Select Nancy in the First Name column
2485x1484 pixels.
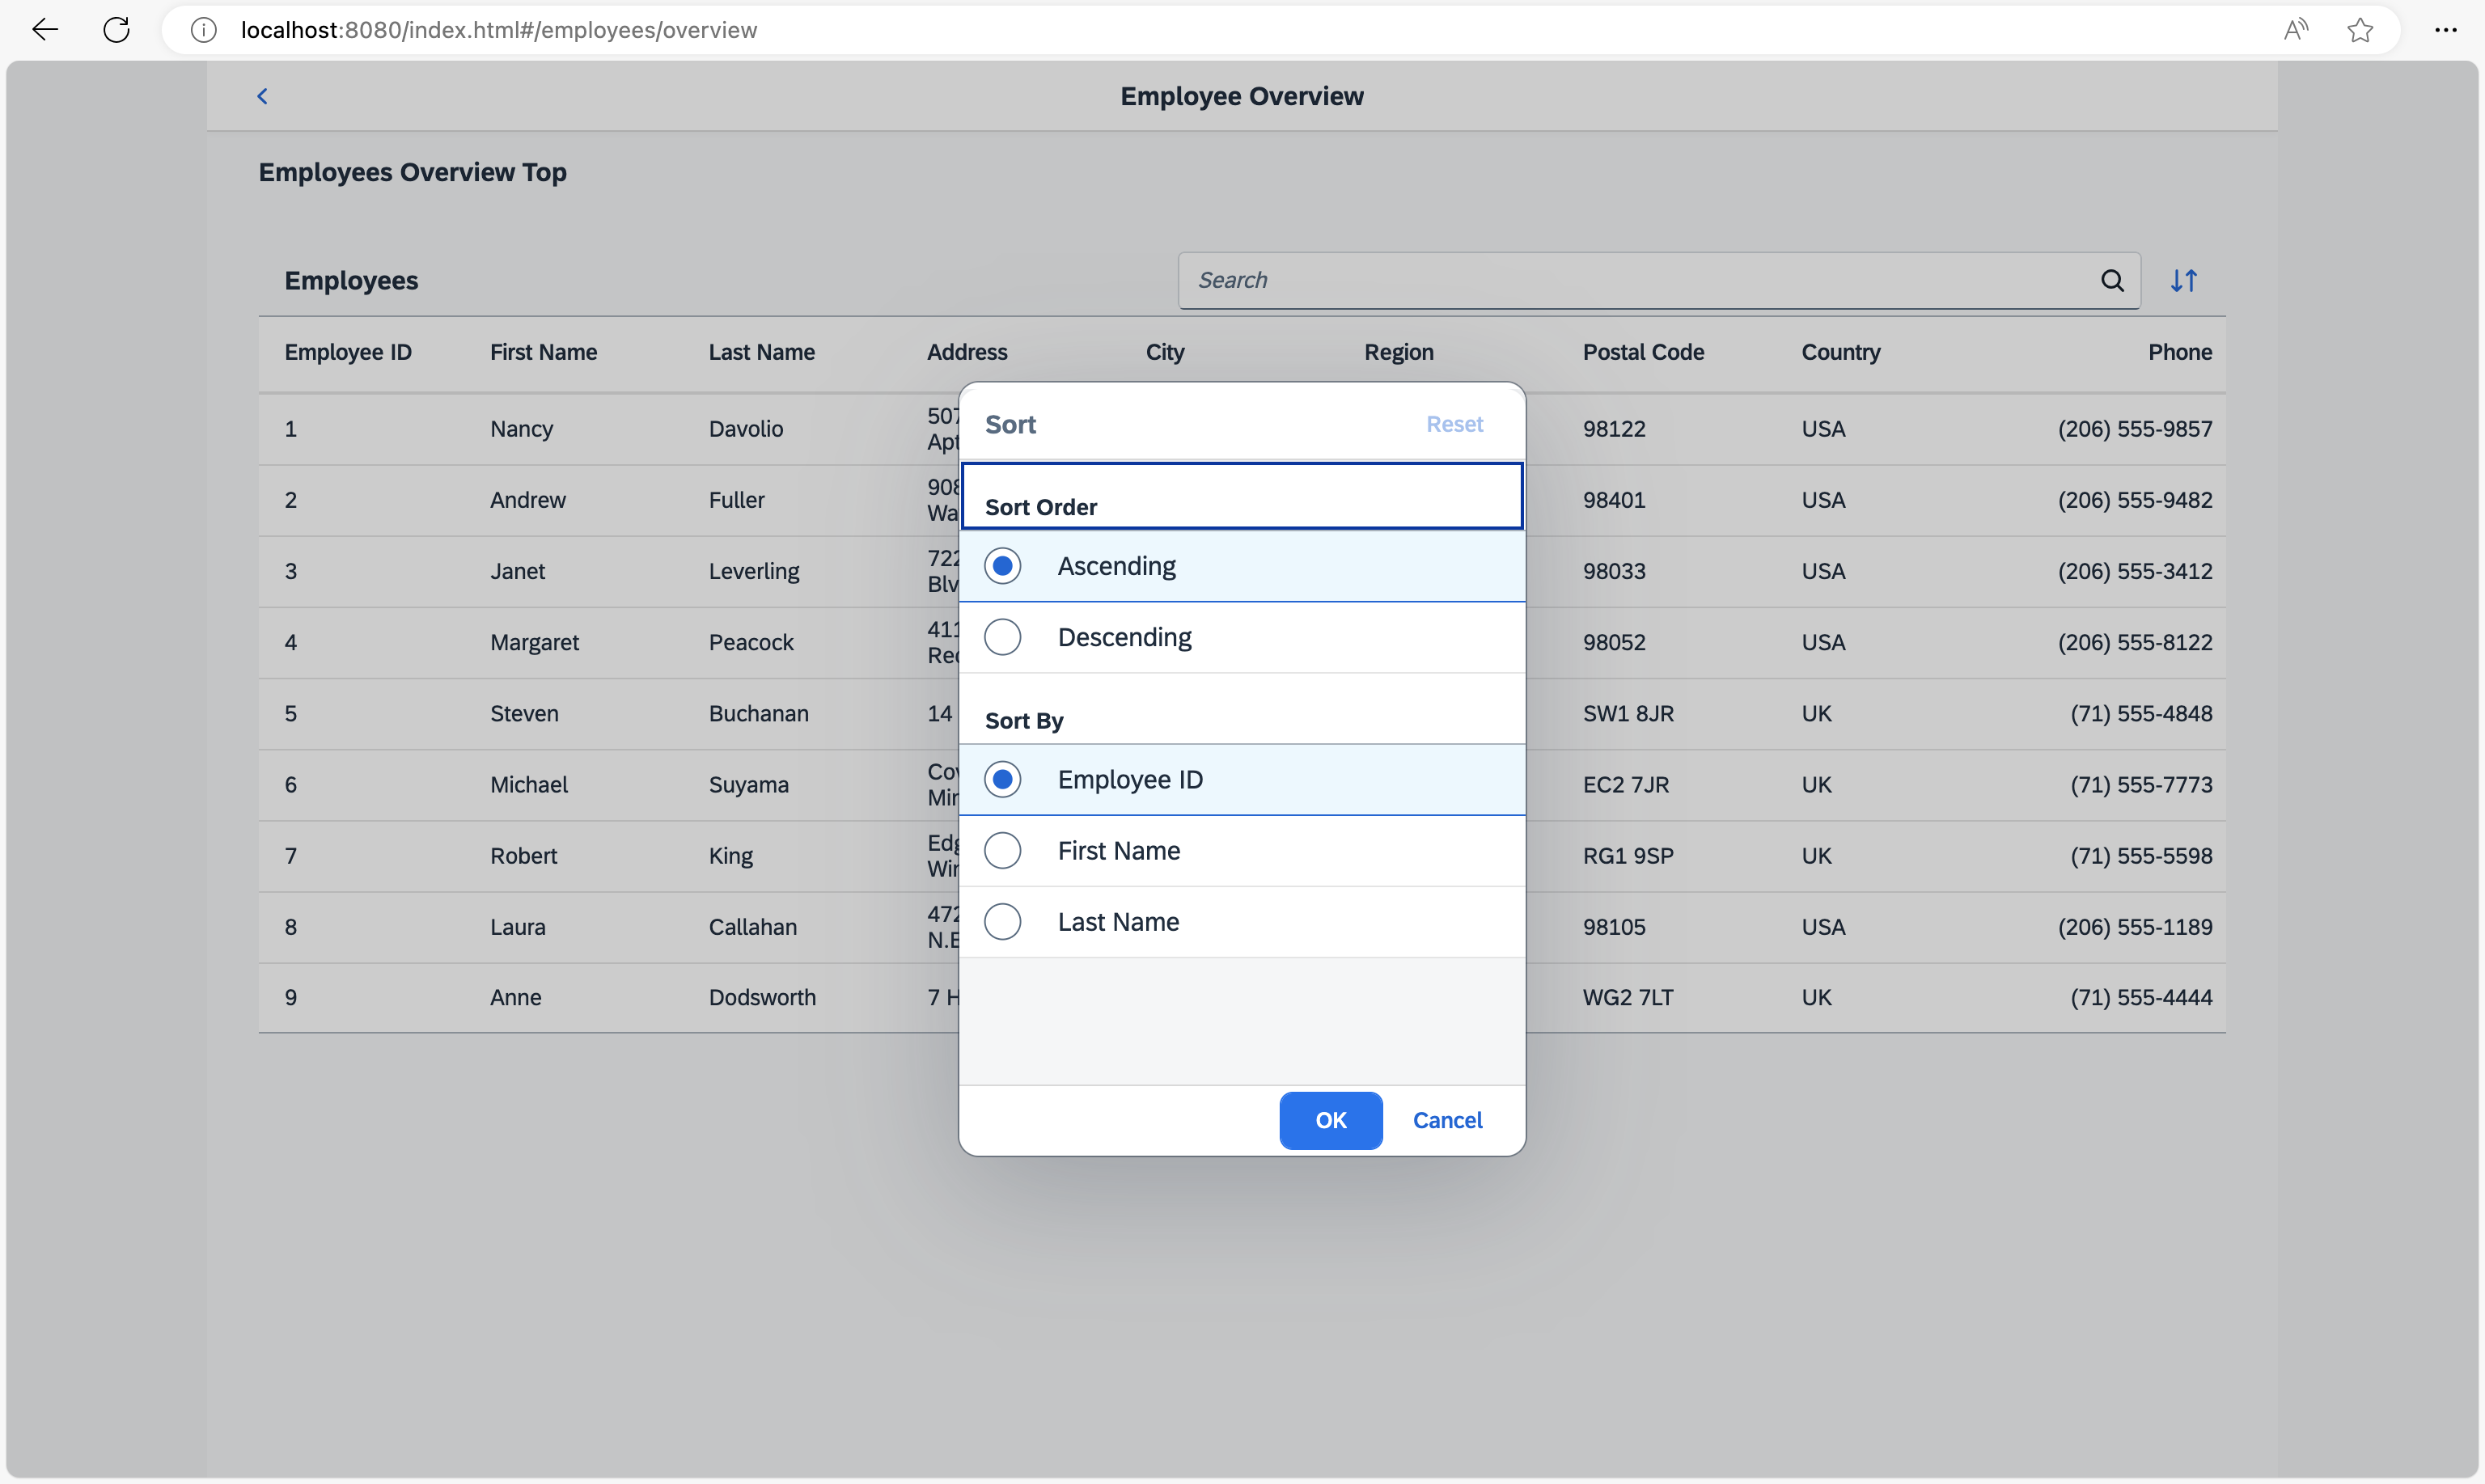521,429
